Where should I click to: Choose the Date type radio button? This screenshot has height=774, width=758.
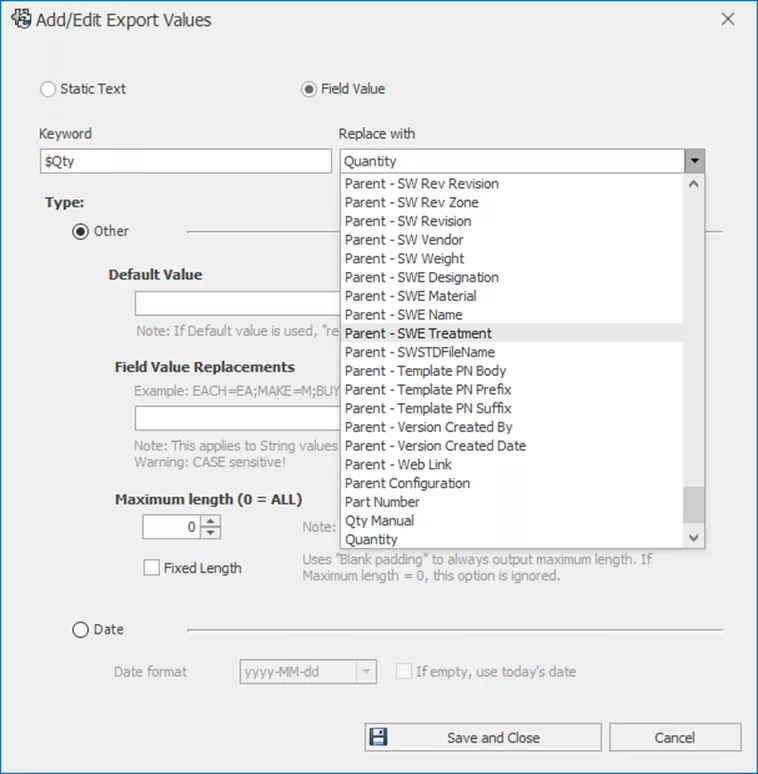[80, 630]
